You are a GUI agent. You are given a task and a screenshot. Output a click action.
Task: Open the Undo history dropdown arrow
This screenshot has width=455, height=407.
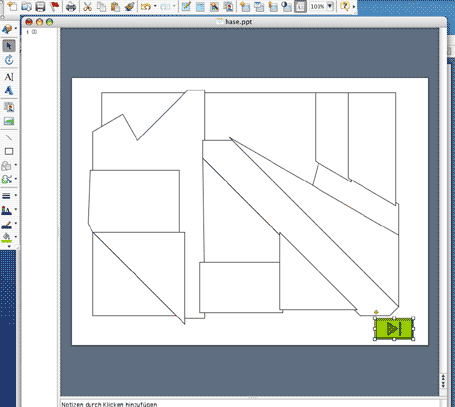pyautogui.click(x=155, y=6)
